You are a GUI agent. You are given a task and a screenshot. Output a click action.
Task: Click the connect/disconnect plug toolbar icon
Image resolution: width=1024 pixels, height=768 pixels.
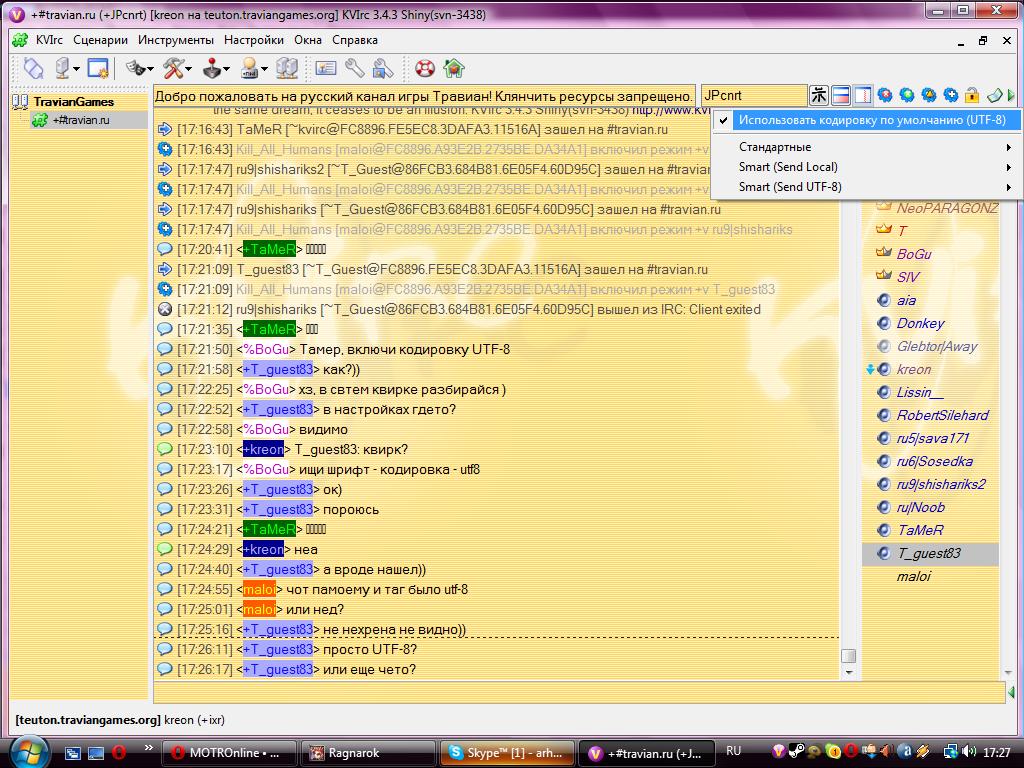point(33,68)
